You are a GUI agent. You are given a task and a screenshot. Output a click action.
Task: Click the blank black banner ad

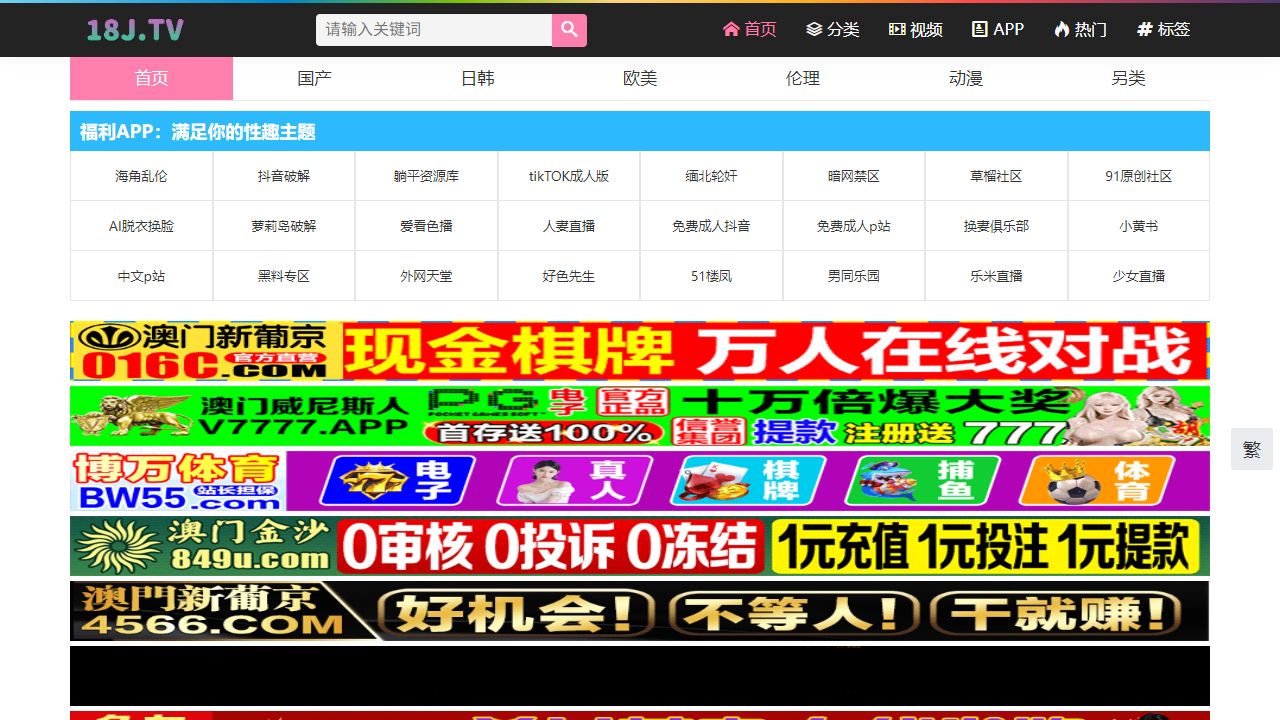640,676
